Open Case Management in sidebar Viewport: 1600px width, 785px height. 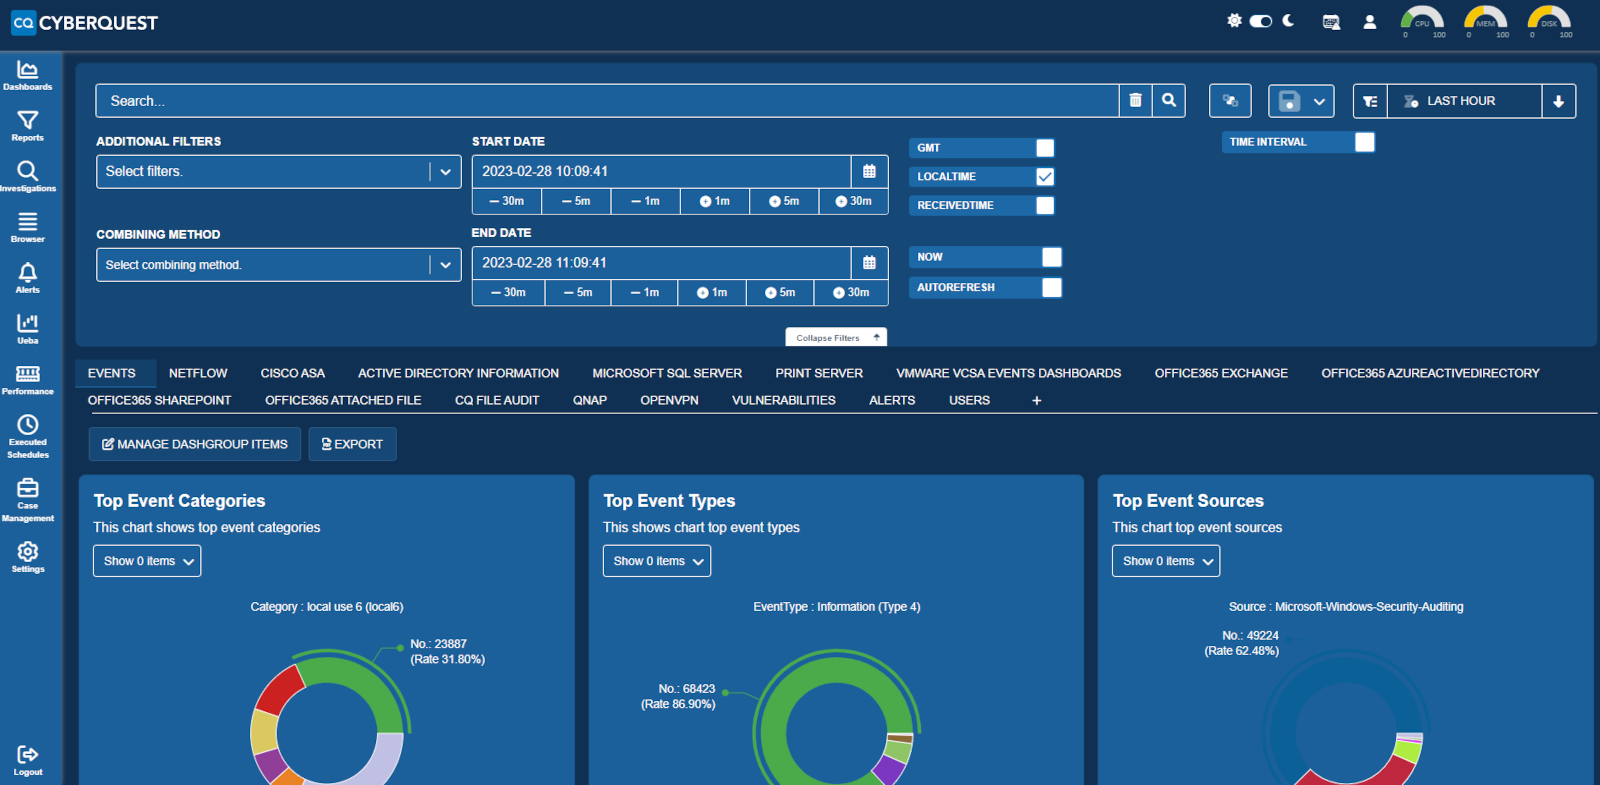click(28, 500)
